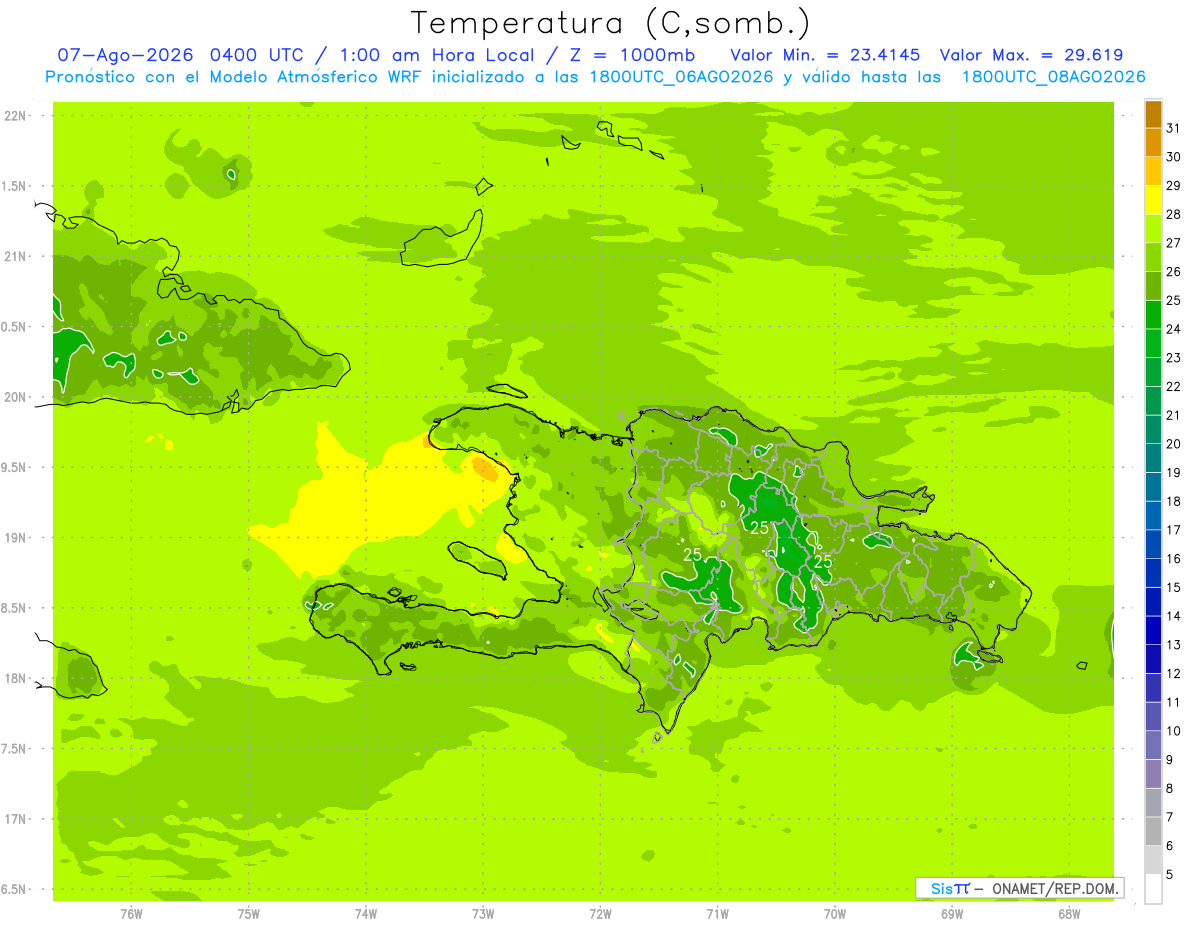This screenshot has width=1200, height=927.
Task: Click the legend label "20"
Action: tap(1174, 444)
